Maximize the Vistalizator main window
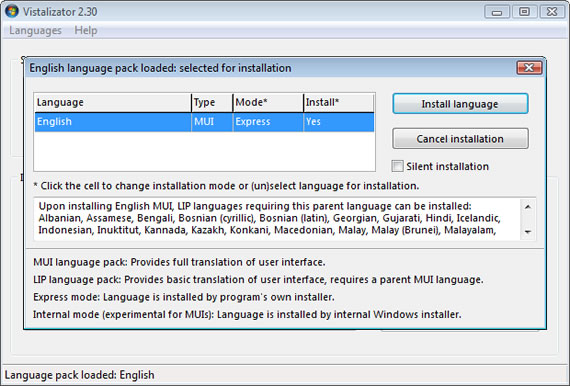This screenshot has width=570, height=386. [524, 12]
